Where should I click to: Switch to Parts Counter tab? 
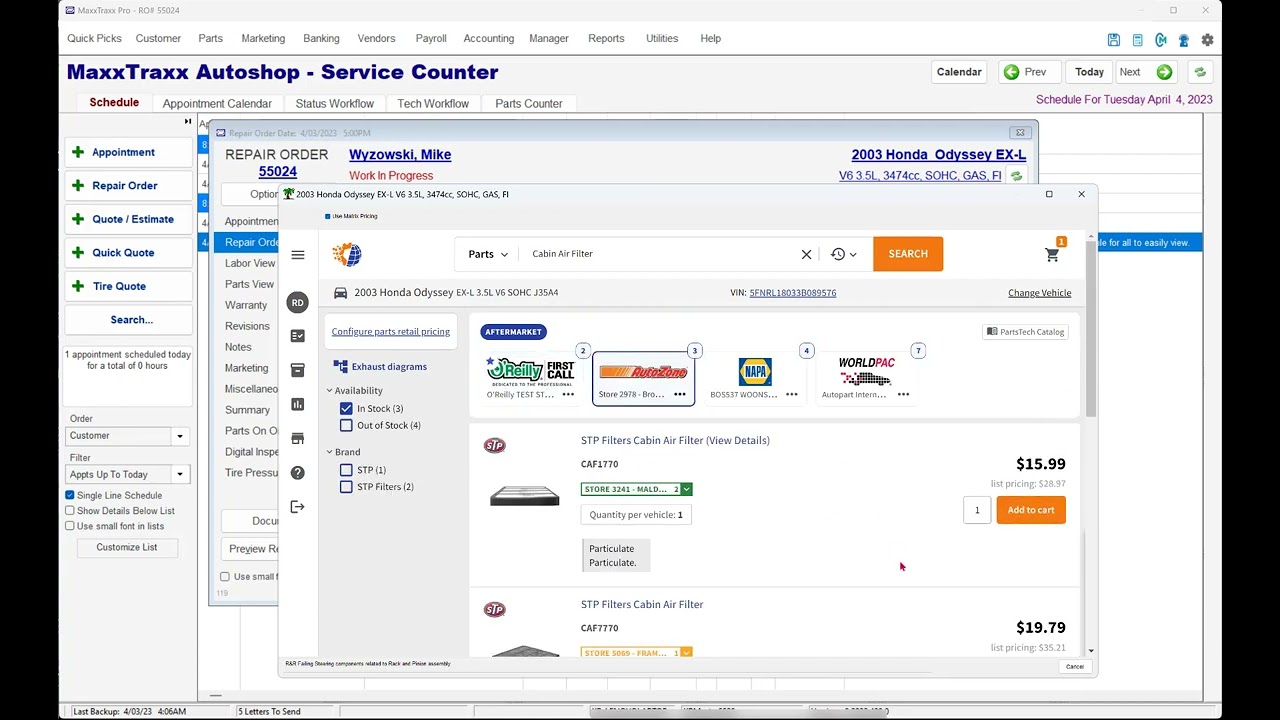point(529,103)
